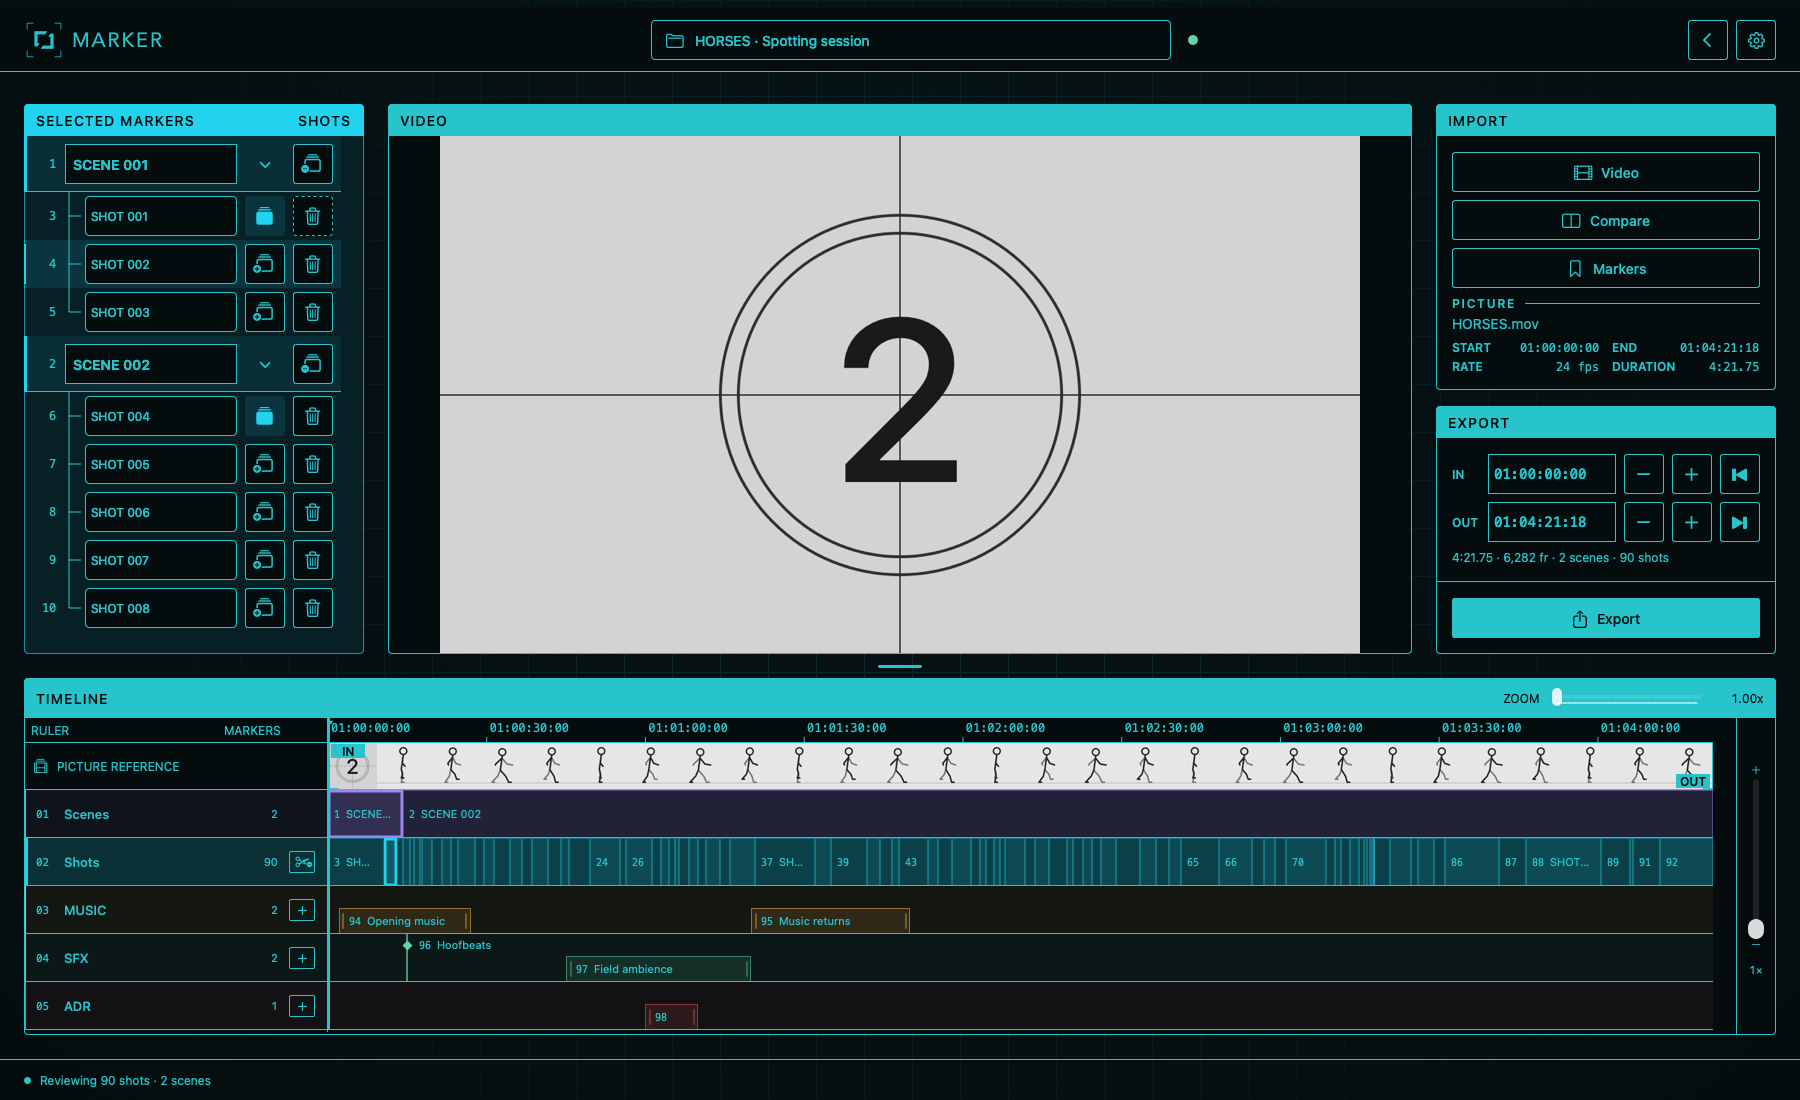Viewport: 1800px width, 1100px height.
Task: Decrease the export IN timecode
Action: [x=1644, y=474]
